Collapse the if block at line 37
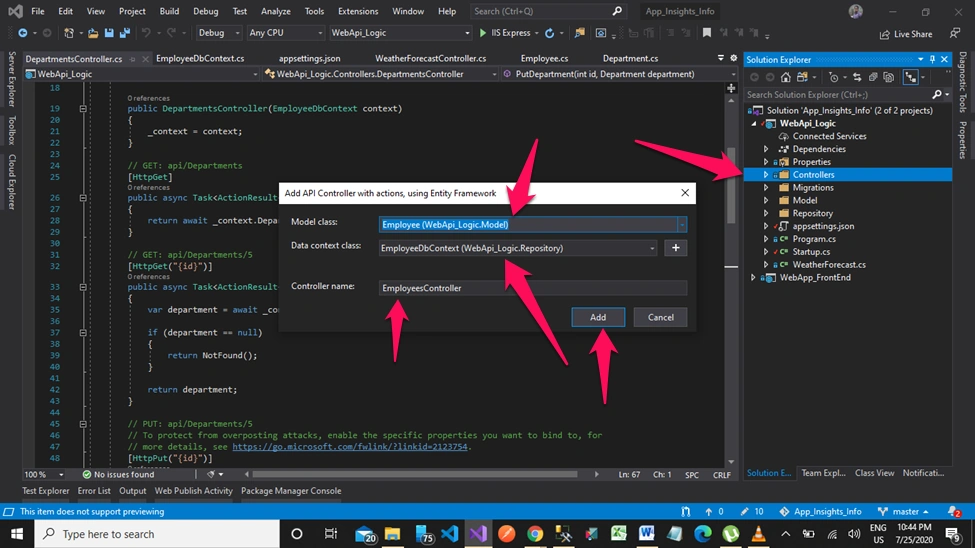The image size is (975, 548). [x=83, y=333]
